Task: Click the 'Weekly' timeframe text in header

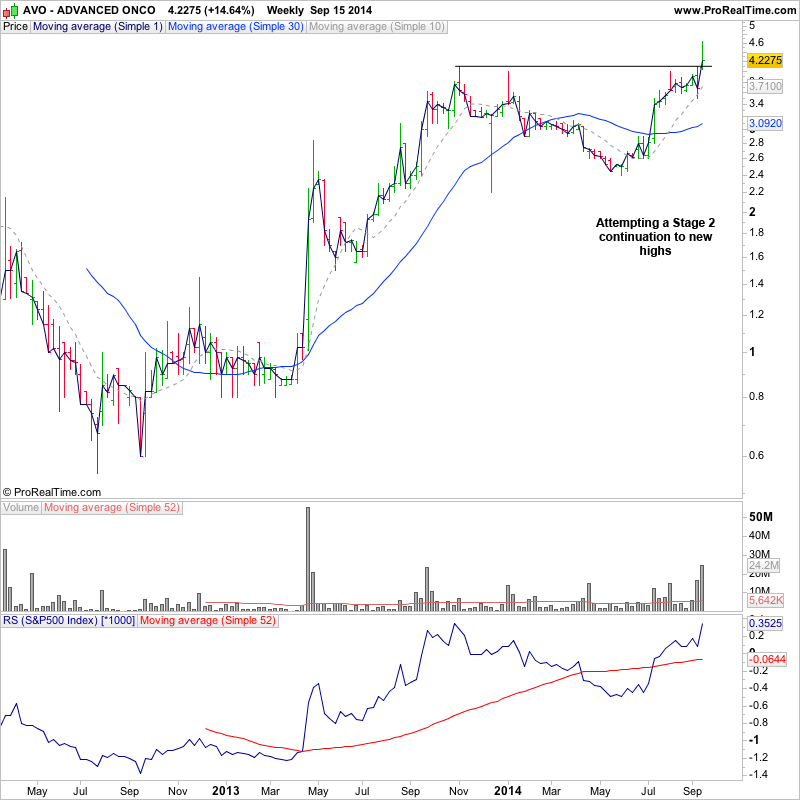Action: point(285,10)
